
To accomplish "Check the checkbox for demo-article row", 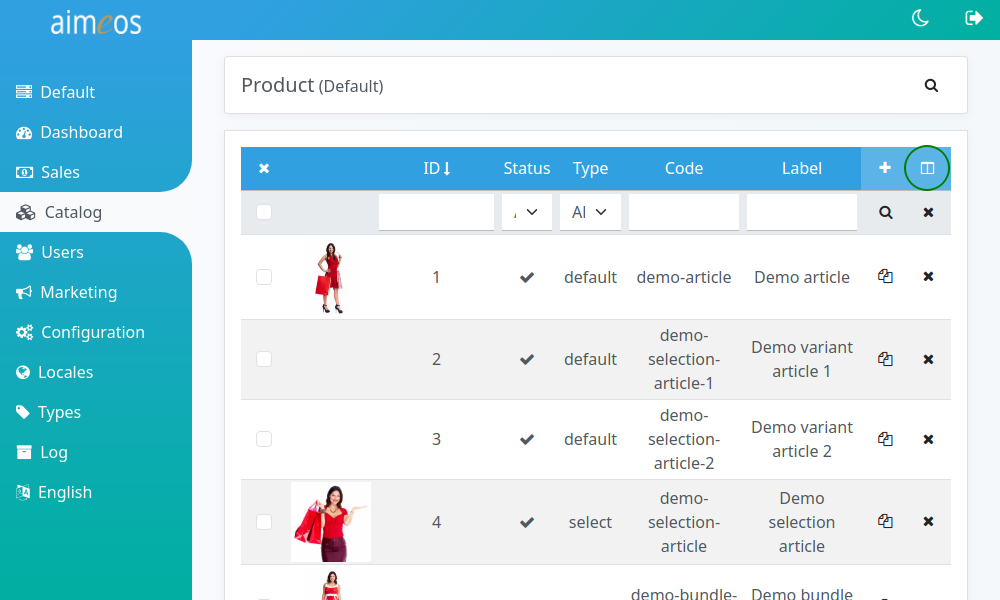I will pyautogui.click(x=264, y=277).
